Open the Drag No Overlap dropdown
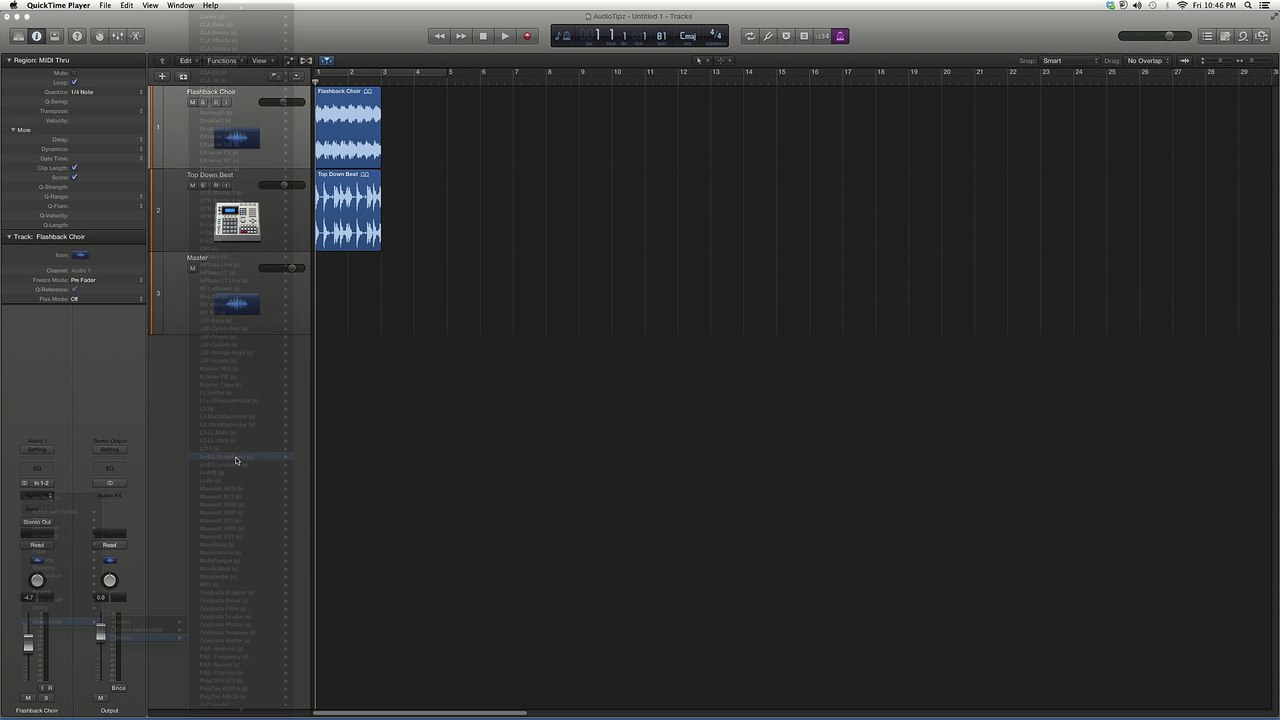This screenshot has width=1280, height=720. 1148,61
